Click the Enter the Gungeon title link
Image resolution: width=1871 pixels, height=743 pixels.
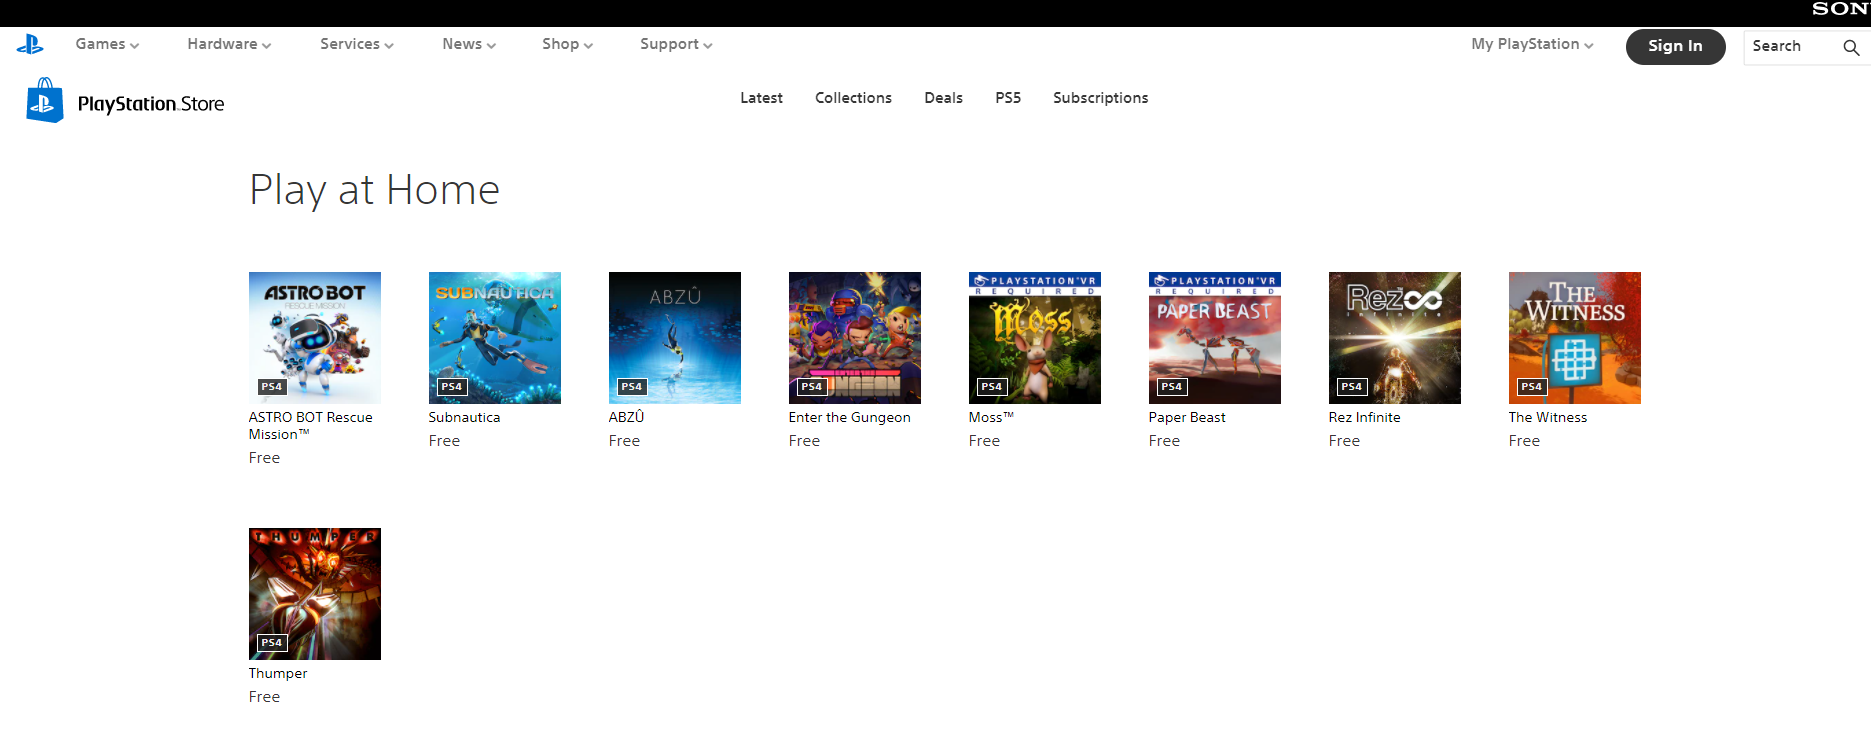coord(850,418)
